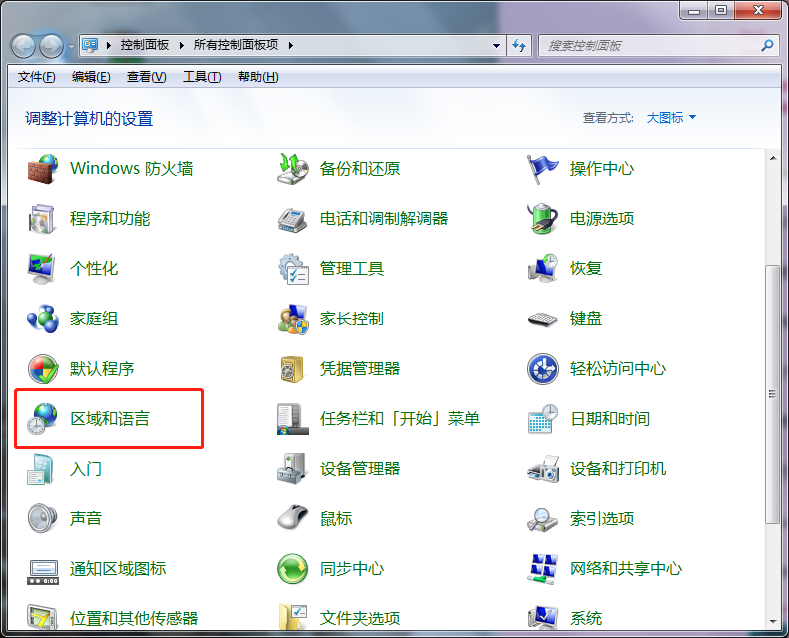Screen dimensions: 789x638
Task: Click the refresh button next to address bar
Action: pos(519,46)
